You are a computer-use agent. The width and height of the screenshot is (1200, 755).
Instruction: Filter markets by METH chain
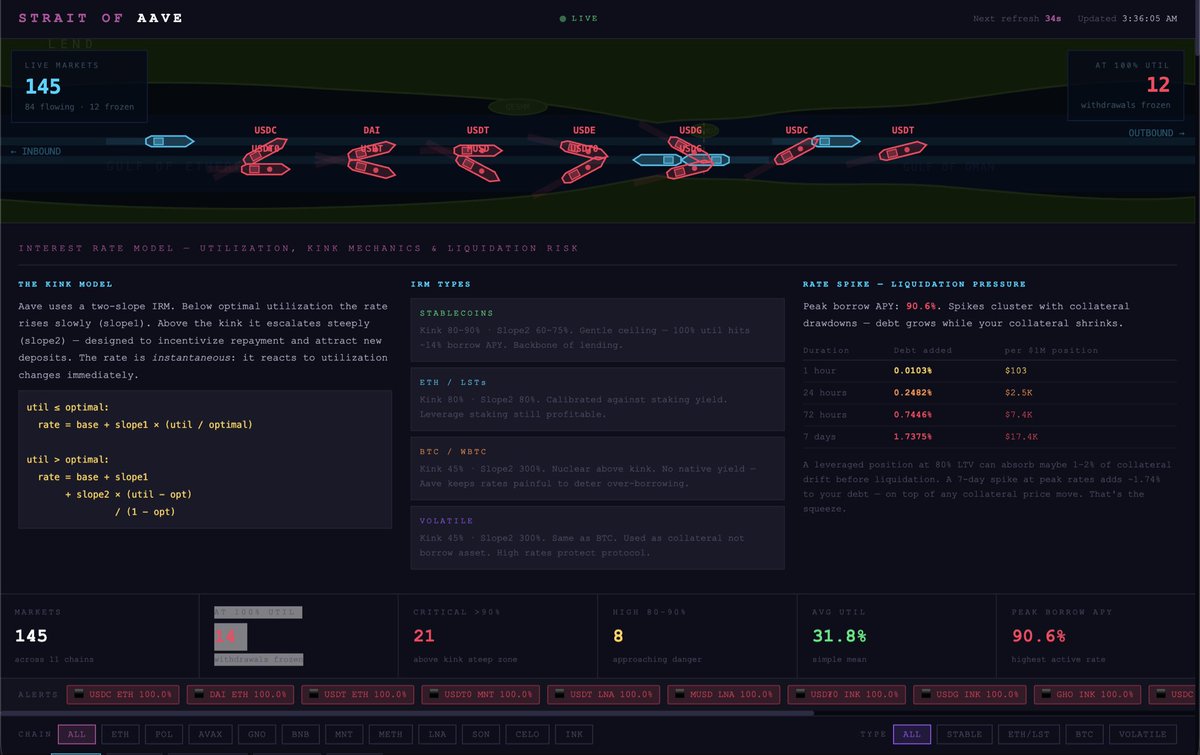391,734
